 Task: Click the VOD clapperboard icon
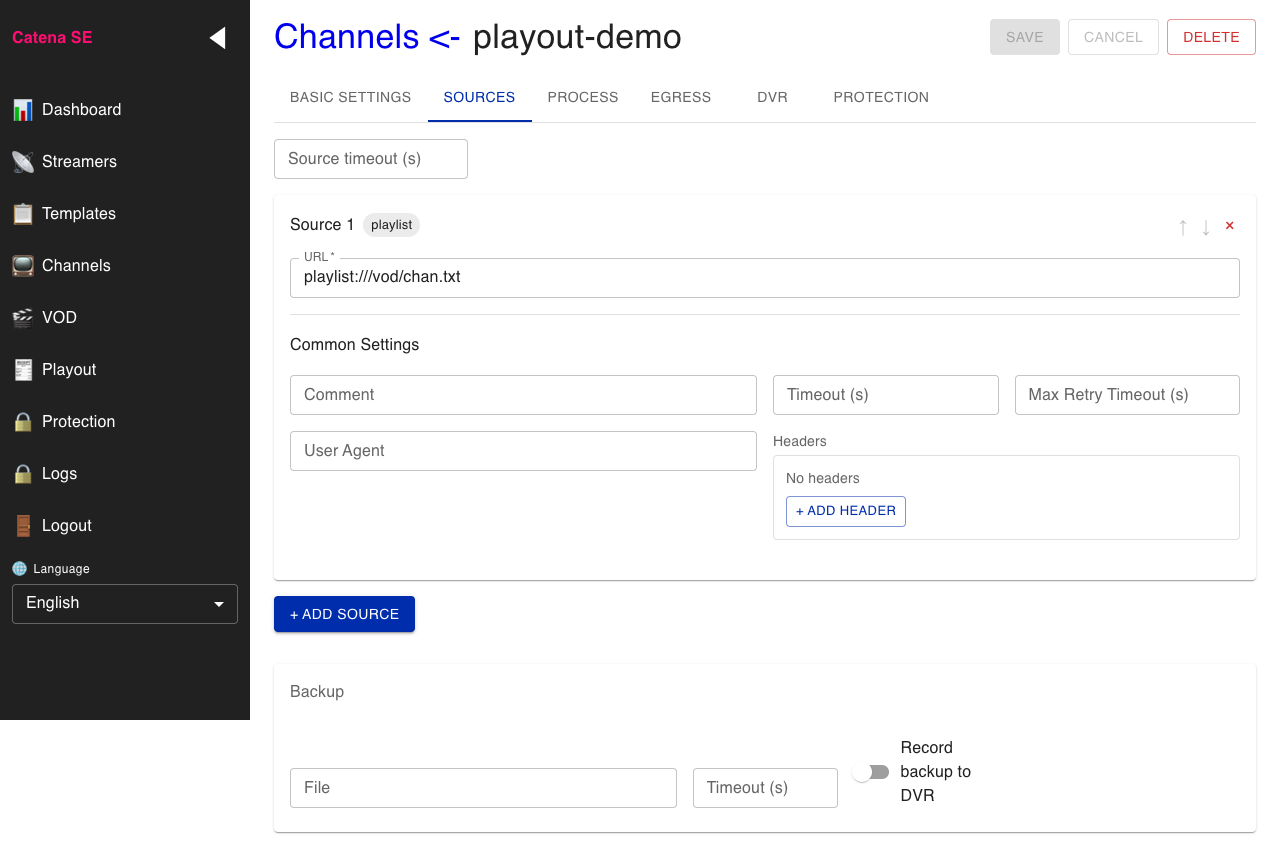coord(22,318)
